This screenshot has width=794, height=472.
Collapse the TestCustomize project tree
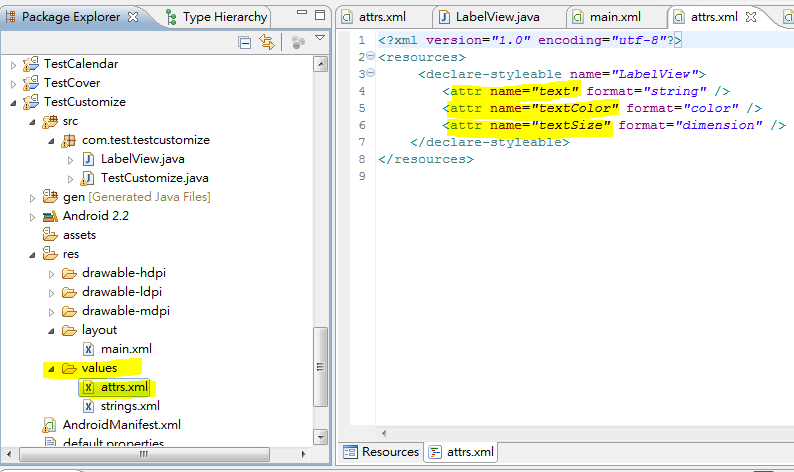(x=13, y=103)
